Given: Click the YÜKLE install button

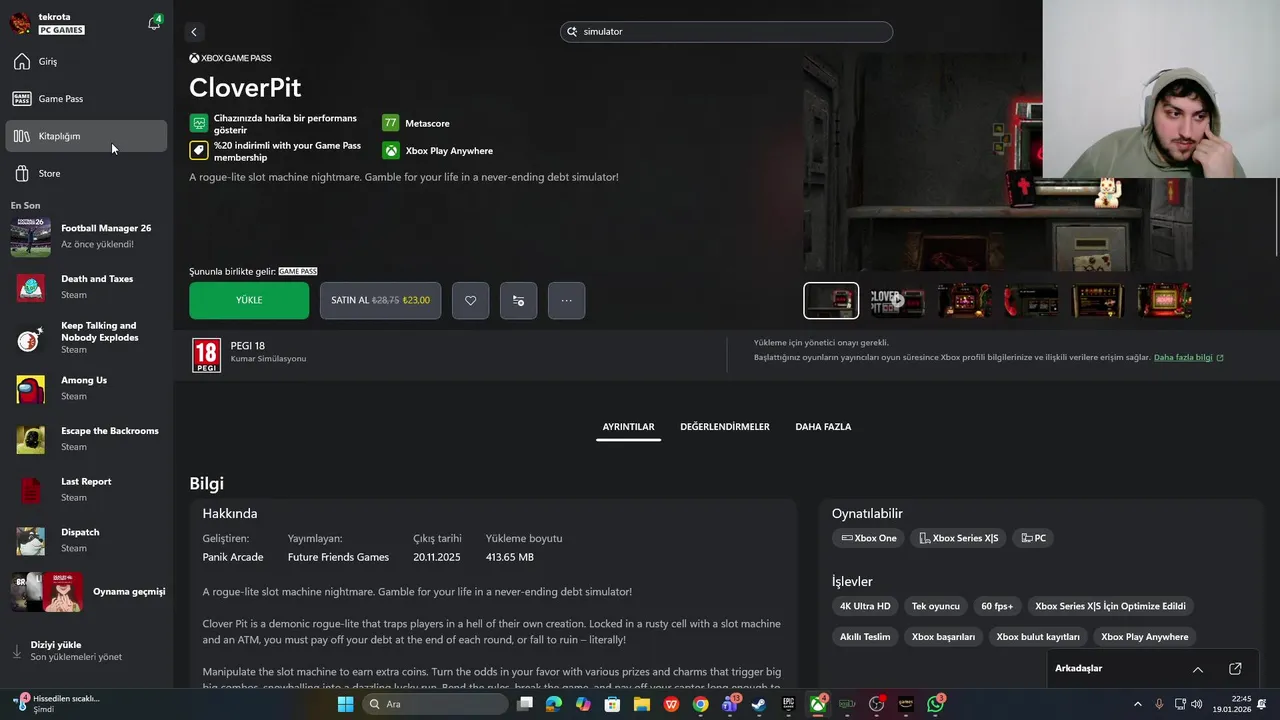Looking at the screenshot, I should point(249,300).
